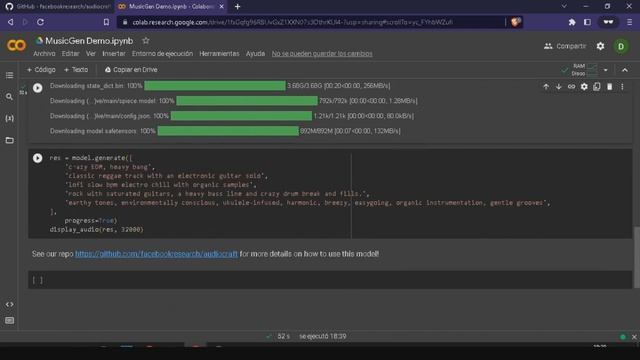This screenshot has width=640, height=360.
Task: Open the code snippets icon in sidebar
Action: click(x=9, y=304)
